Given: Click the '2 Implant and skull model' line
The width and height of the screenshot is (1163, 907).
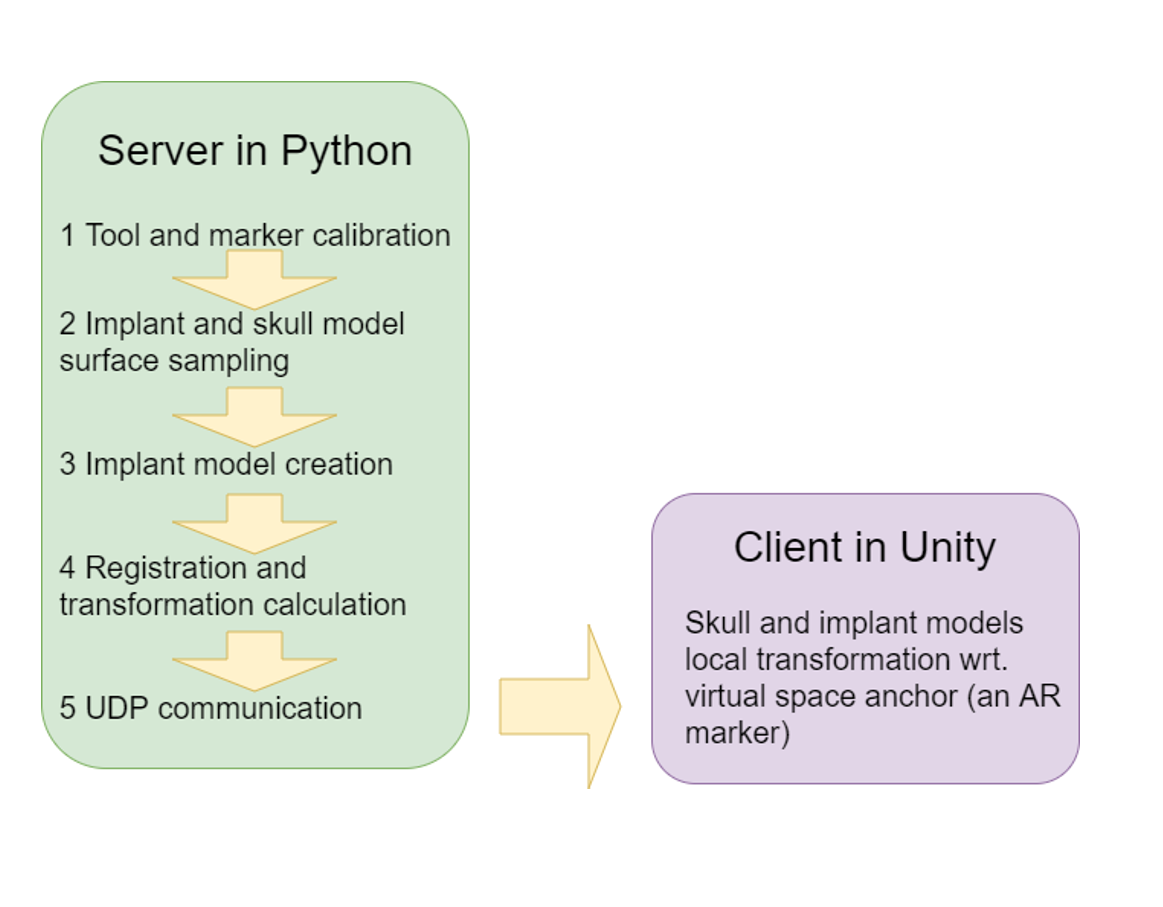Looking at the screenshot, I should [x=232, y=324].
